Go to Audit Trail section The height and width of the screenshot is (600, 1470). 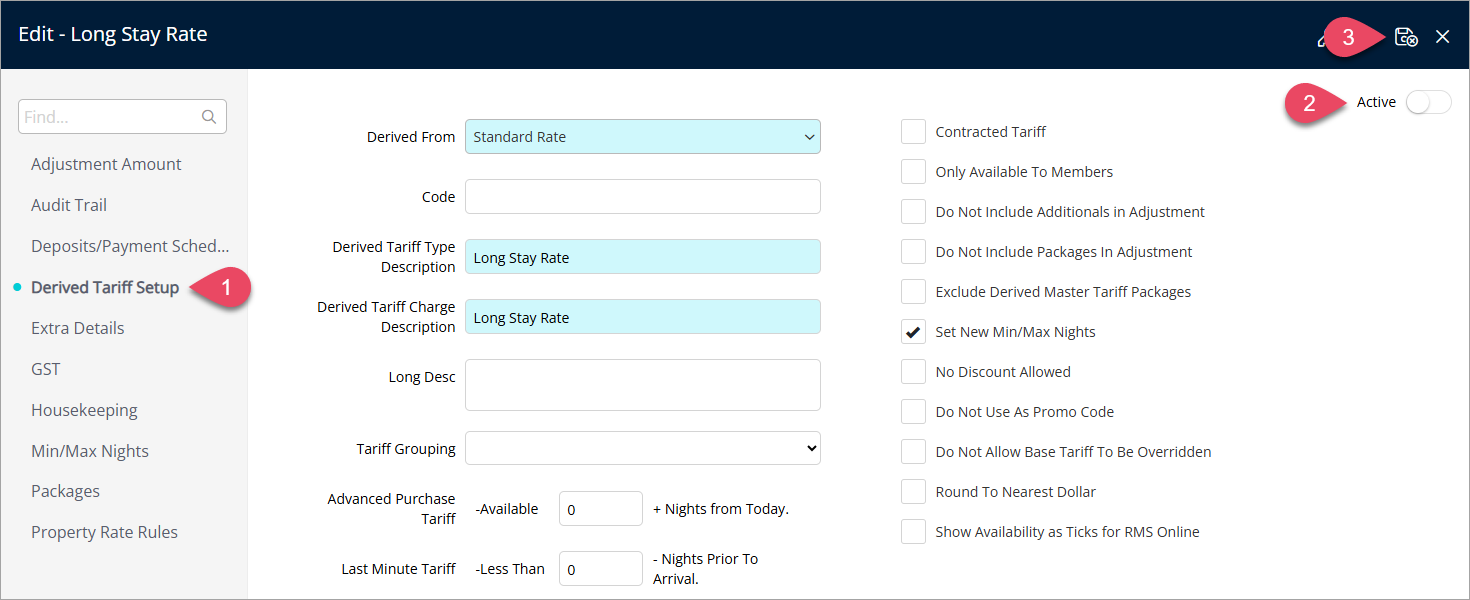tap(69, 205)
